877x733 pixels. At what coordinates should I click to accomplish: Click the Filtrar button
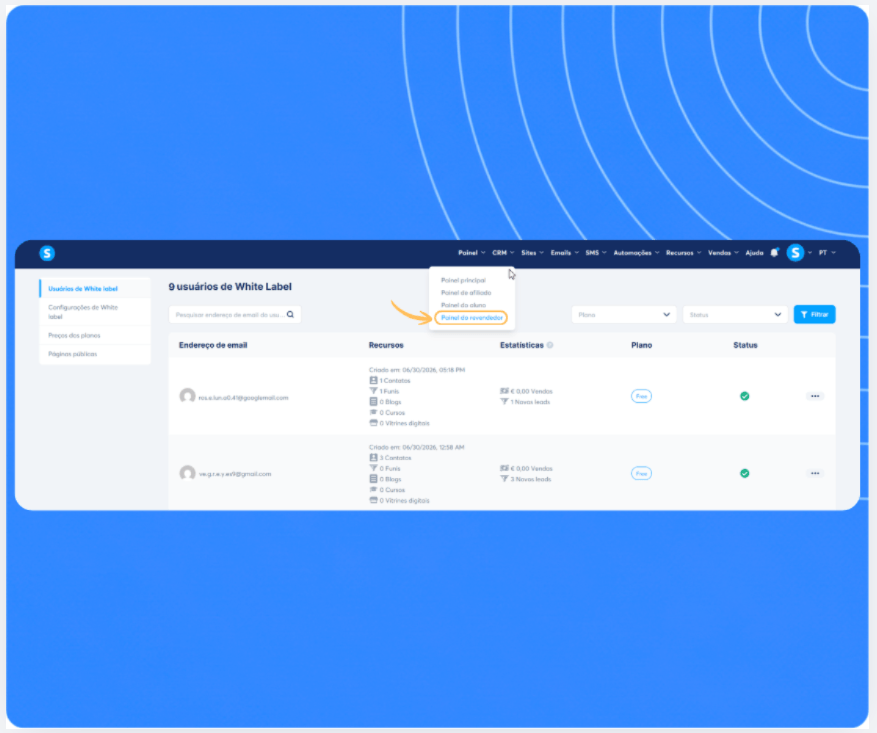(x=814, y=314)
